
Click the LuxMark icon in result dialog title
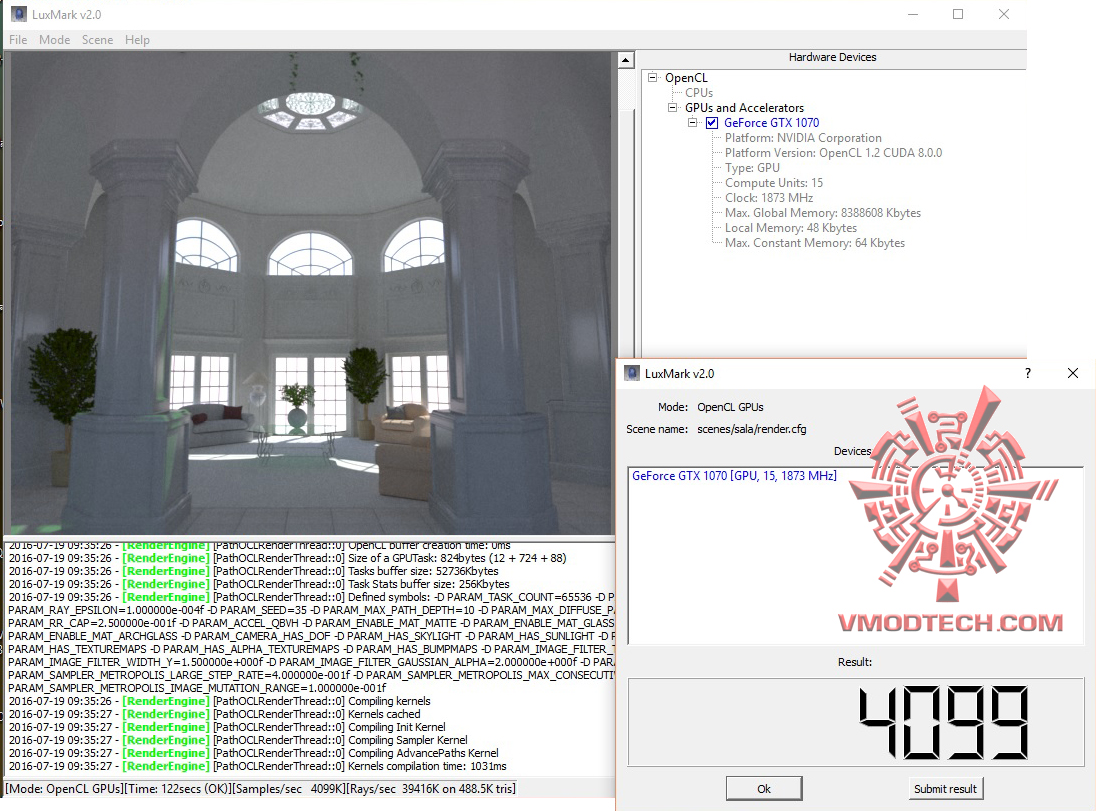point(632,373)
